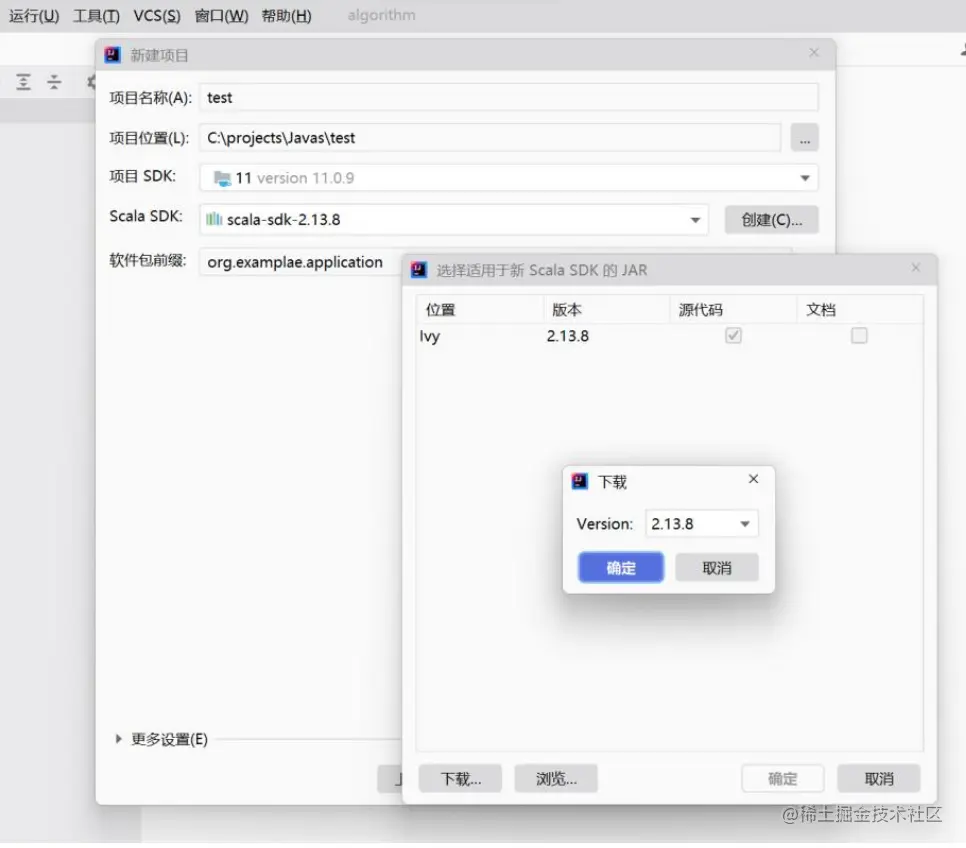Expand 更多设置(E) section

coord(118,738)
